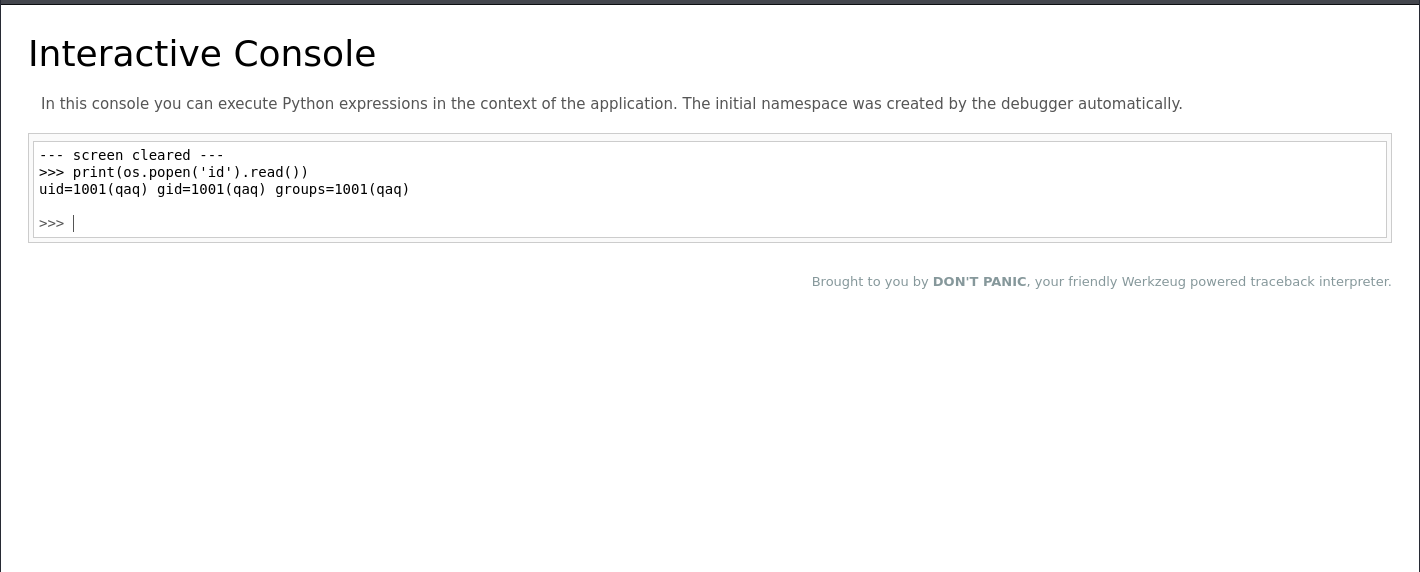Click the >>> prompt before the print command

(x=51, y=172)
